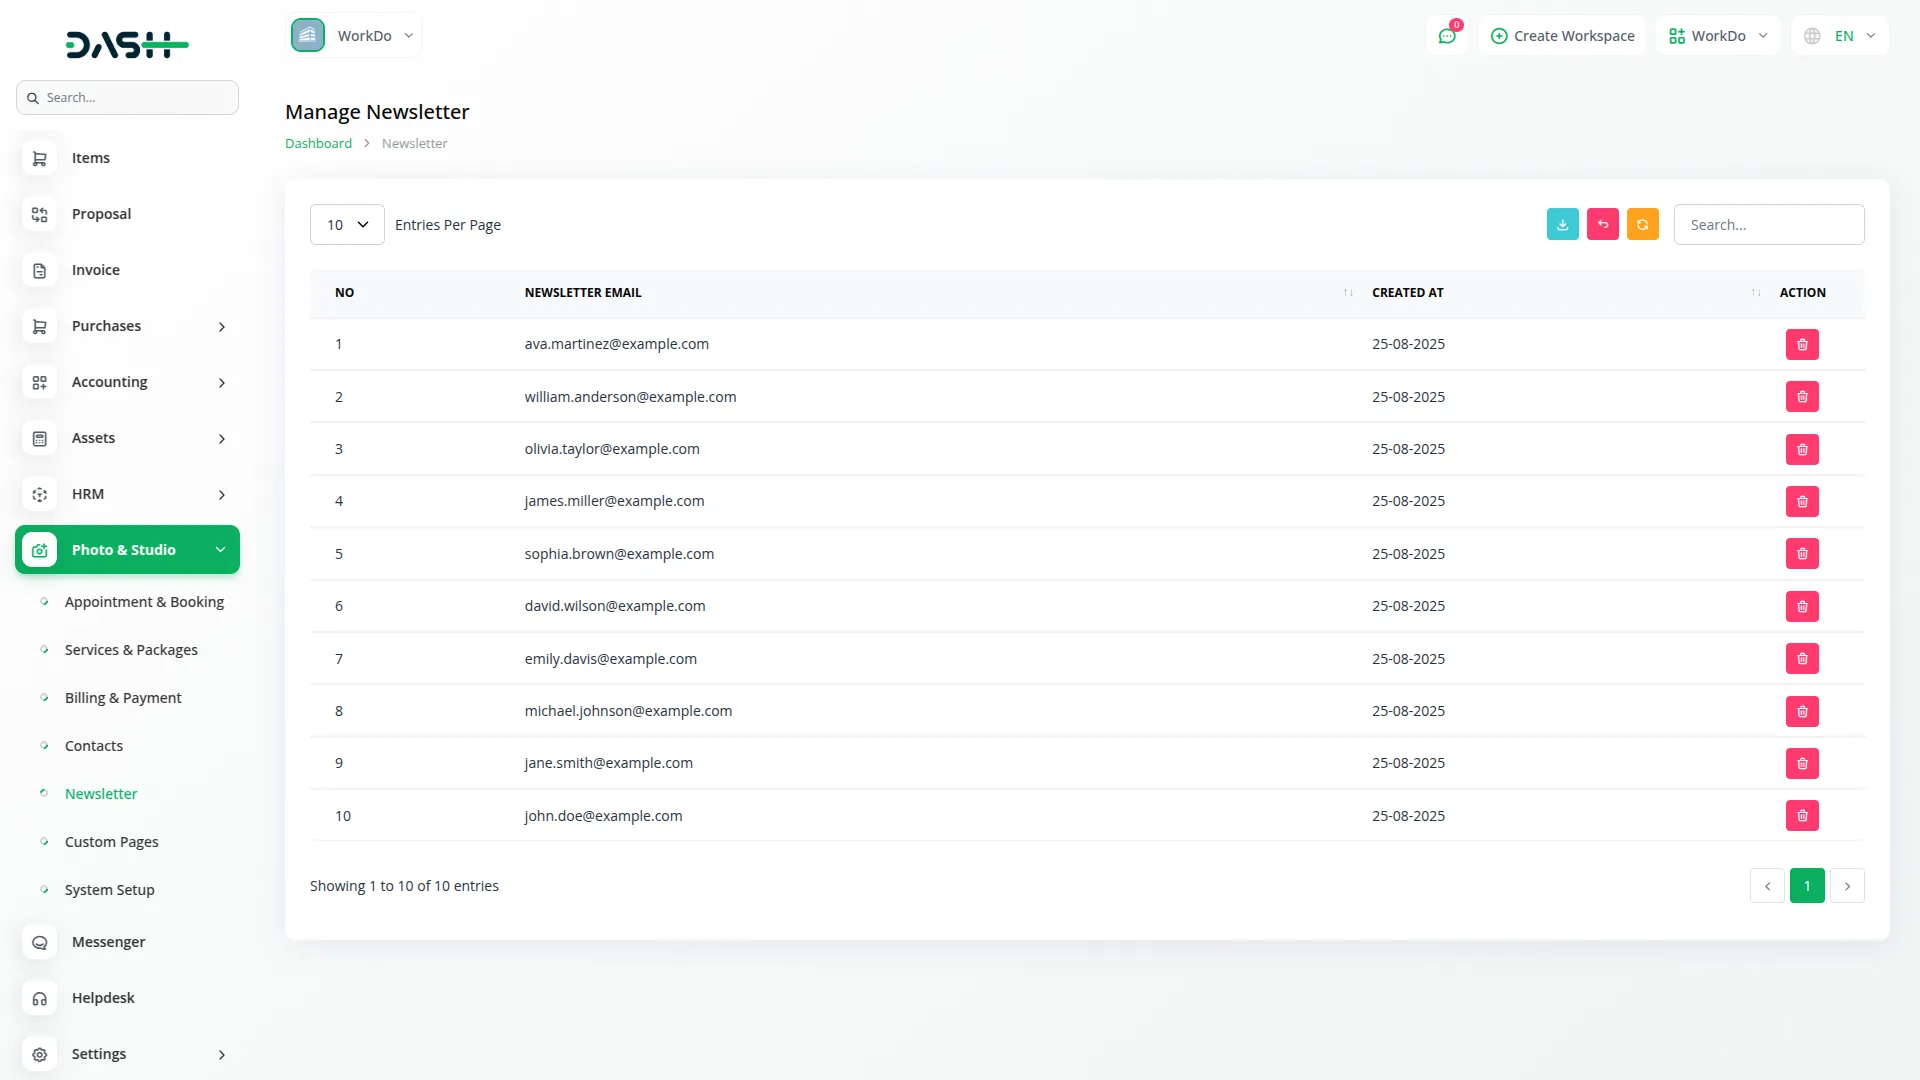Open the chat messages icon in header
Viewport: 1920px width, 1080px height.
point(1447,36)
